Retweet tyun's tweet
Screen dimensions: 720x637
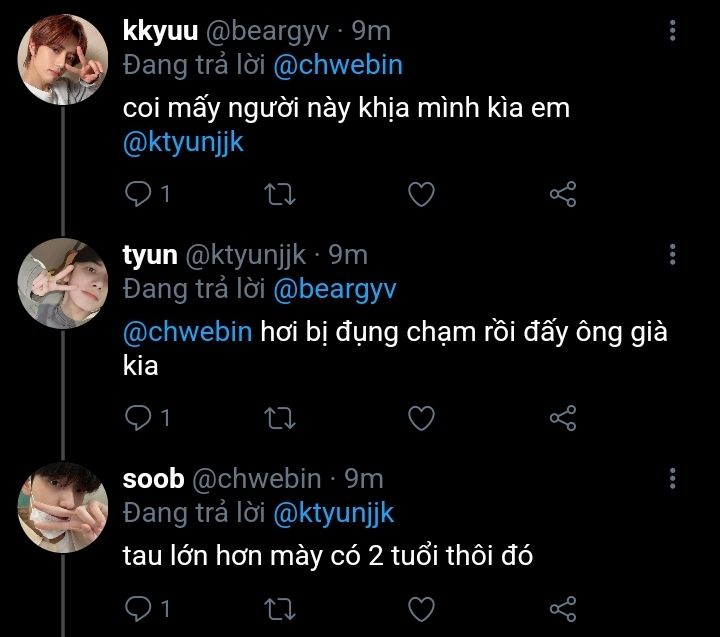coord(281,416)
